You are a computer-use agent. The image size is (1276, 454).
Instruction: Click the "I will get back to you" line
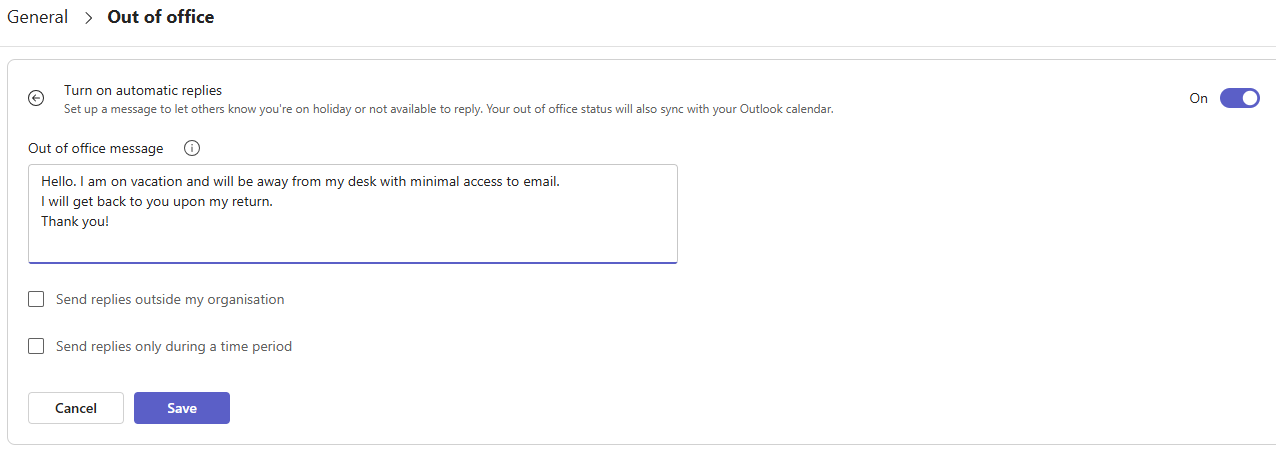tap(157, 201)
